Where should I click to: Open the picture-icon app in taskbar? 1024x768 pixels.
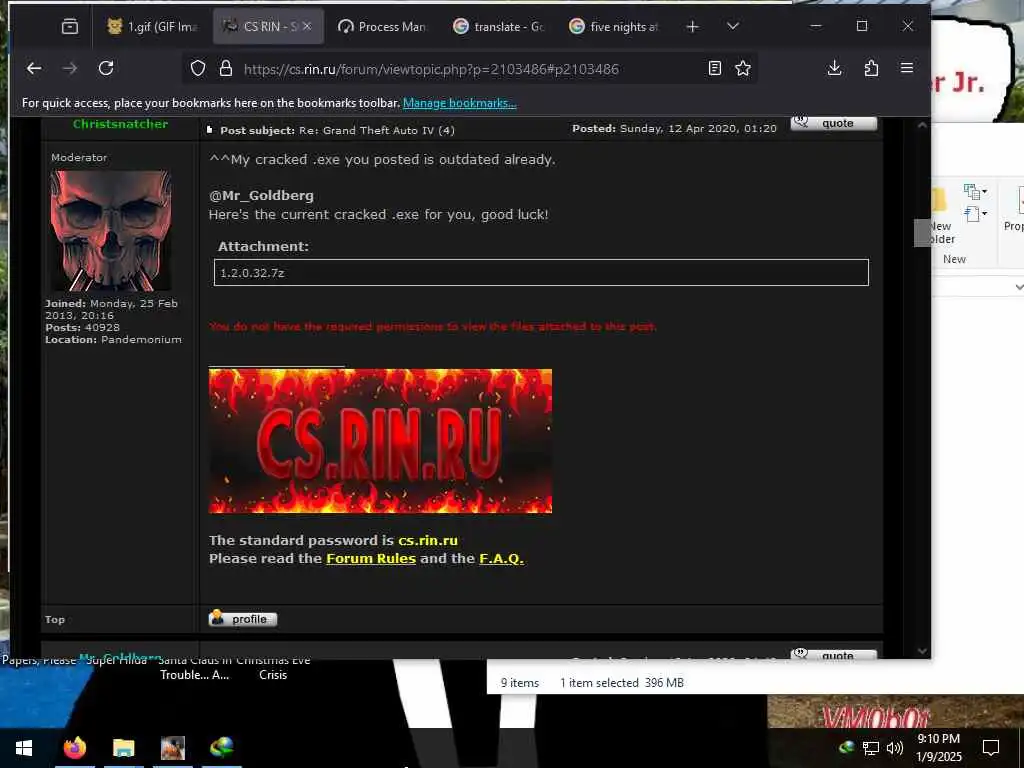173,748
